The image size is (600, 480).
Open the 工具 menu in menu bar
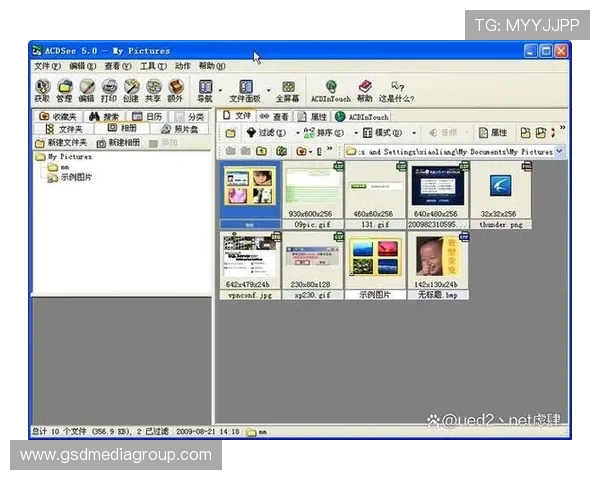[153, 66]
